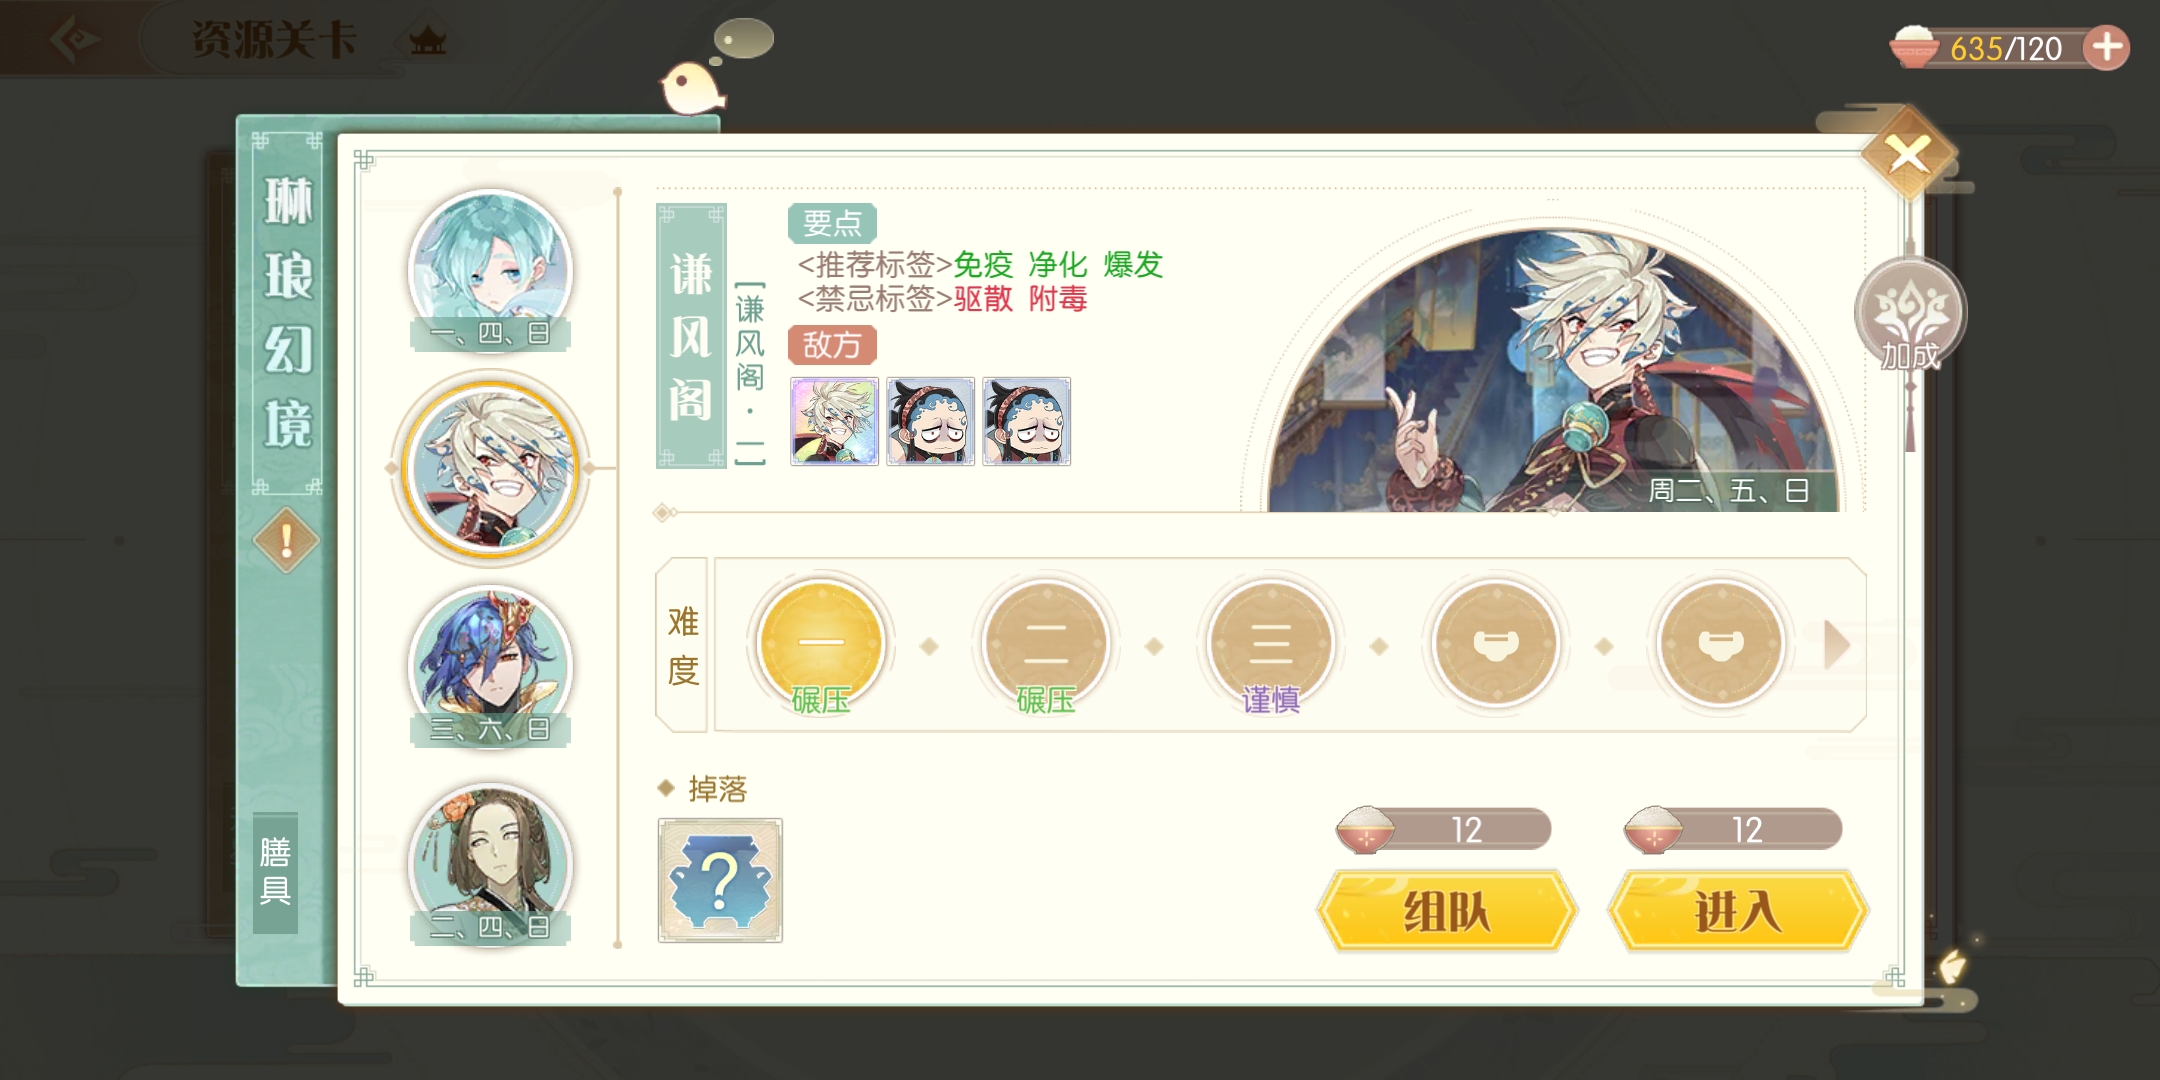Inspect the second blue-haired enemy icon

coord(931,421)
